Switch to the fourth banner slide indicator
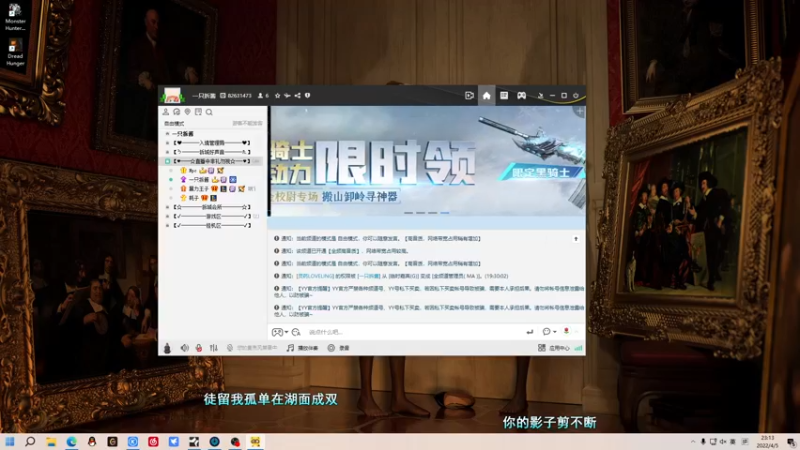800x450 pixels. point(445,213)
